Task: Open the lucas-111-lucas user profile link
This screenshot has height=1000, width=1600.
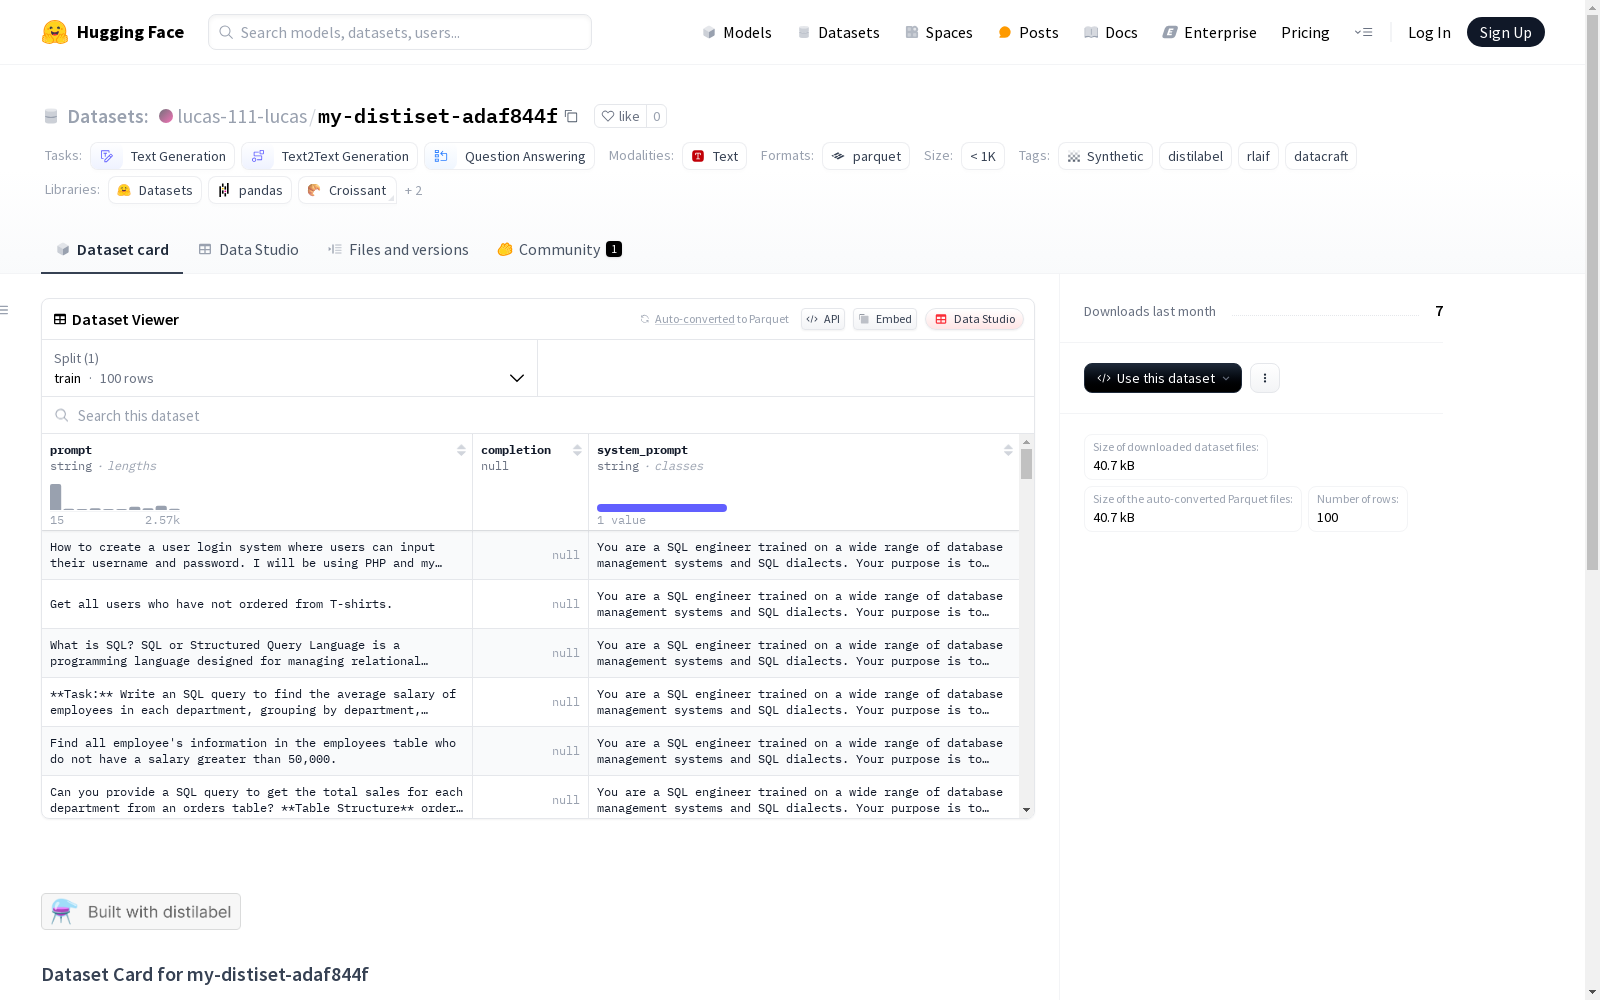Action: (242, 116)
